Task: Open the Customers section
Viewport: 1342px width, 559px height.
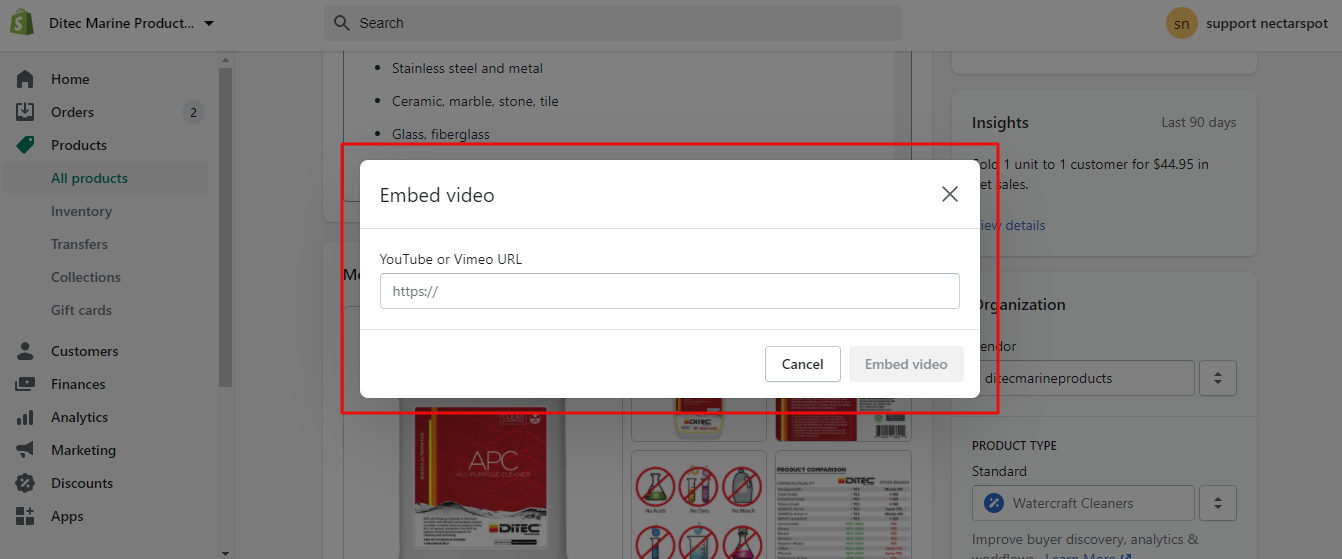Action: click(84, 351)
